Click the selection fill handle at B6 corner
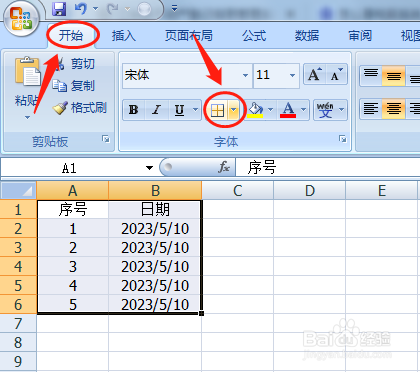Viewport: 420px width, 372px height. (201, 313)
